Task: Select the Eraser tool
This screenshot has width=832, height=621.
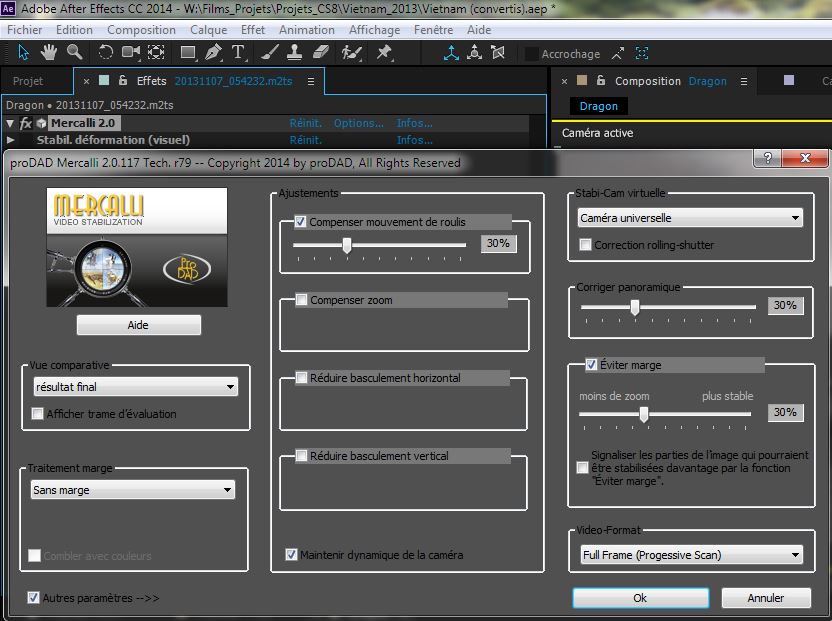Action: click(321, 53)
